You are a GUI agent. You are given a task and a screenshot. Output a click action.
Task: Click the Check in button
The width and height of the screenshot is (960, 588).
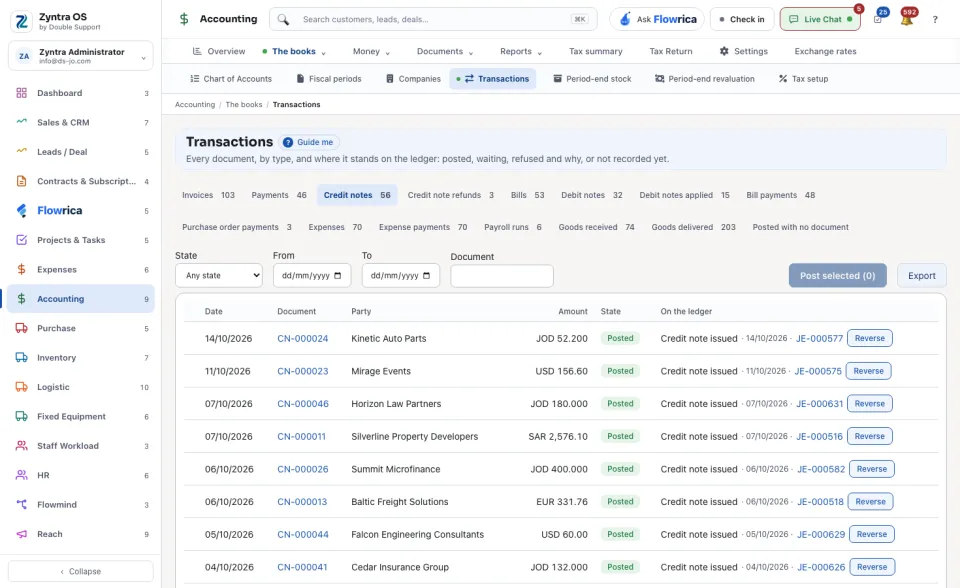[742, 20]
